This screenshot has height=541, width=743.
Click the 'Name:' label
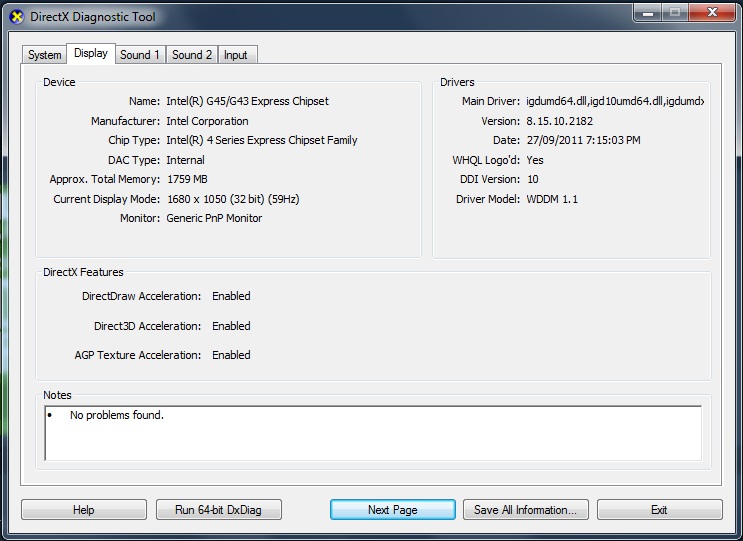145,101
